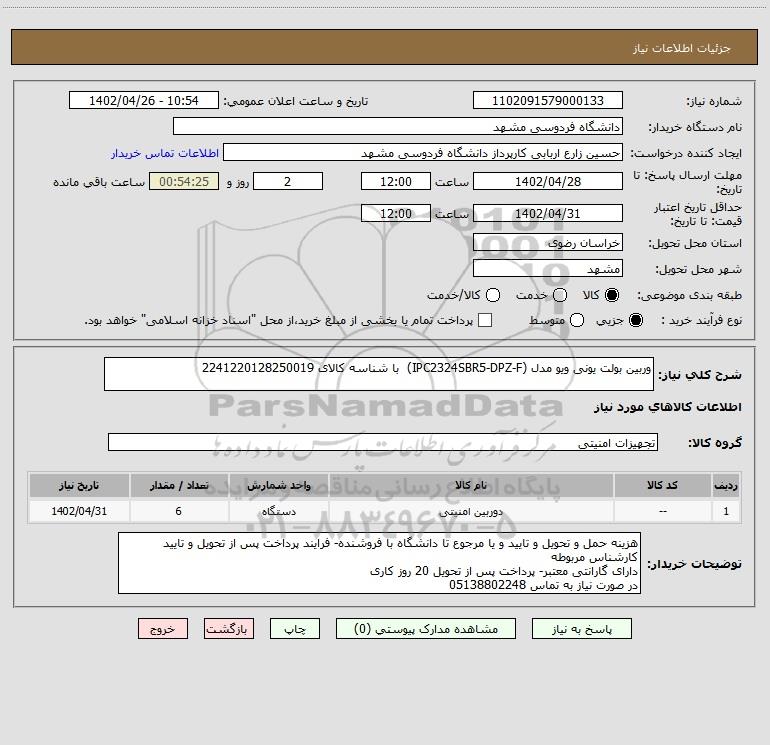Screen dimensions: 770x745
Task: Click the price validity date 1402/04/31 field
Action: (548, 213)
